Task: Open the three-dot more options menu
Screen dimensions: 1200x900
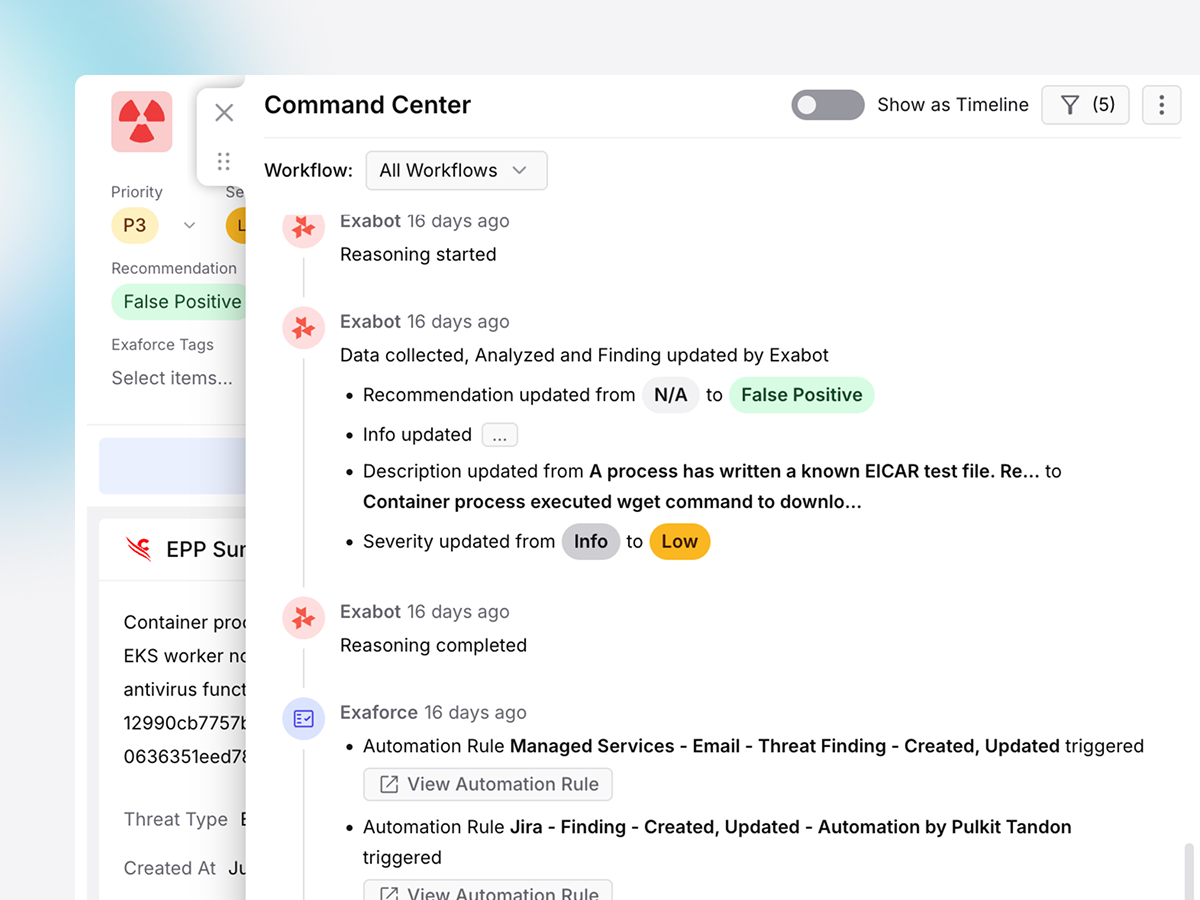Action: 1161,105
